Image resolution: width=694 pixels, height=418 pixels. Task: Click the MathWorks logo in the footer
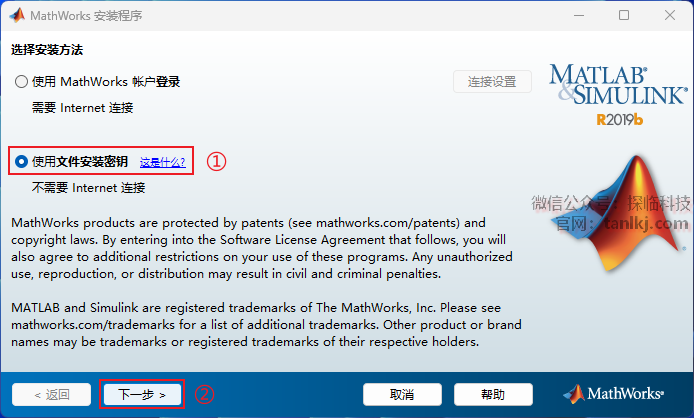(613, 394)
